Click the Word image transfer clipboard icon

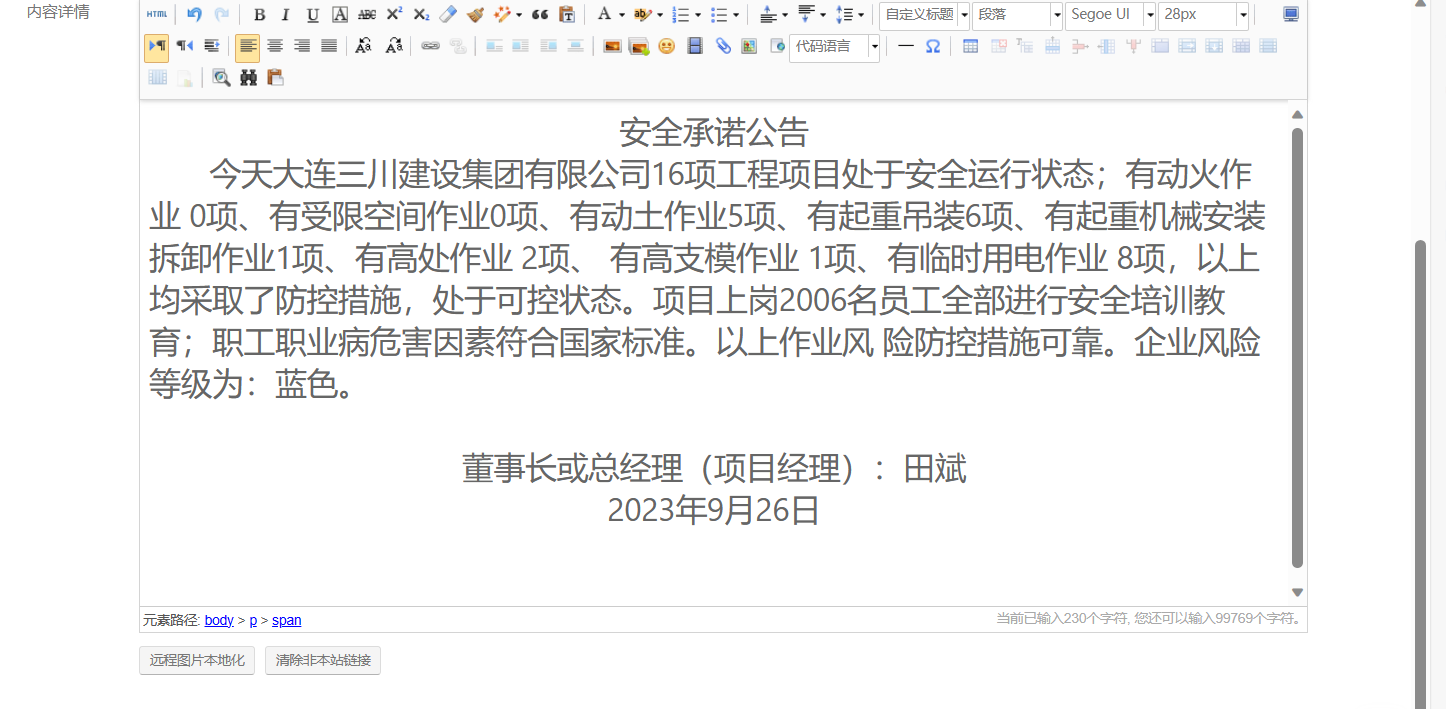tap(275, 77)
